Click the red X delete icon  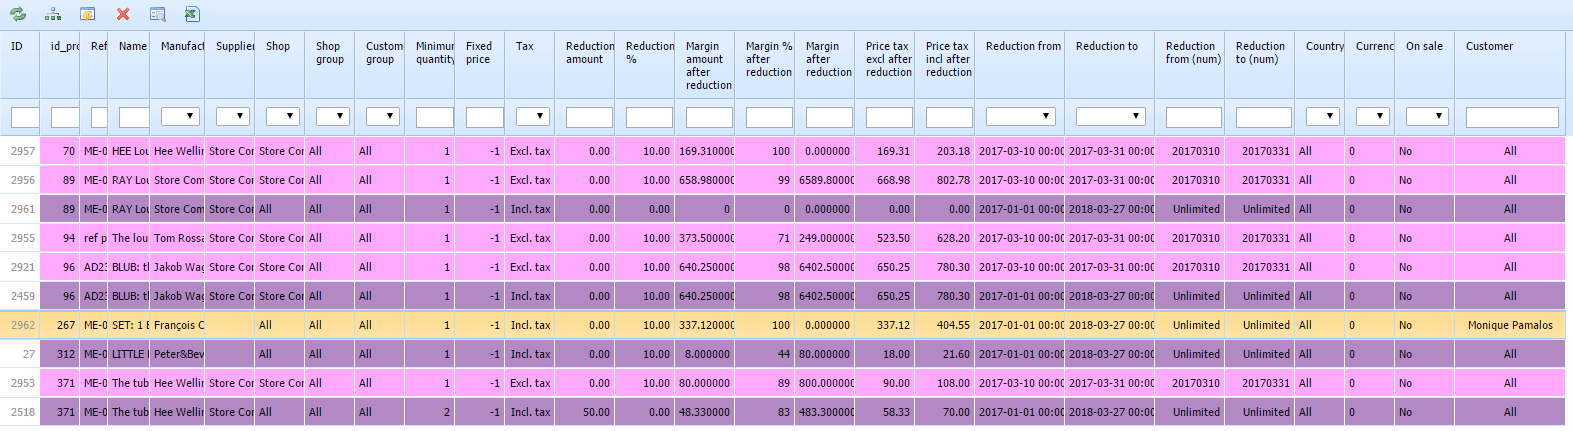pyautogui.click(x=123, y=14)
